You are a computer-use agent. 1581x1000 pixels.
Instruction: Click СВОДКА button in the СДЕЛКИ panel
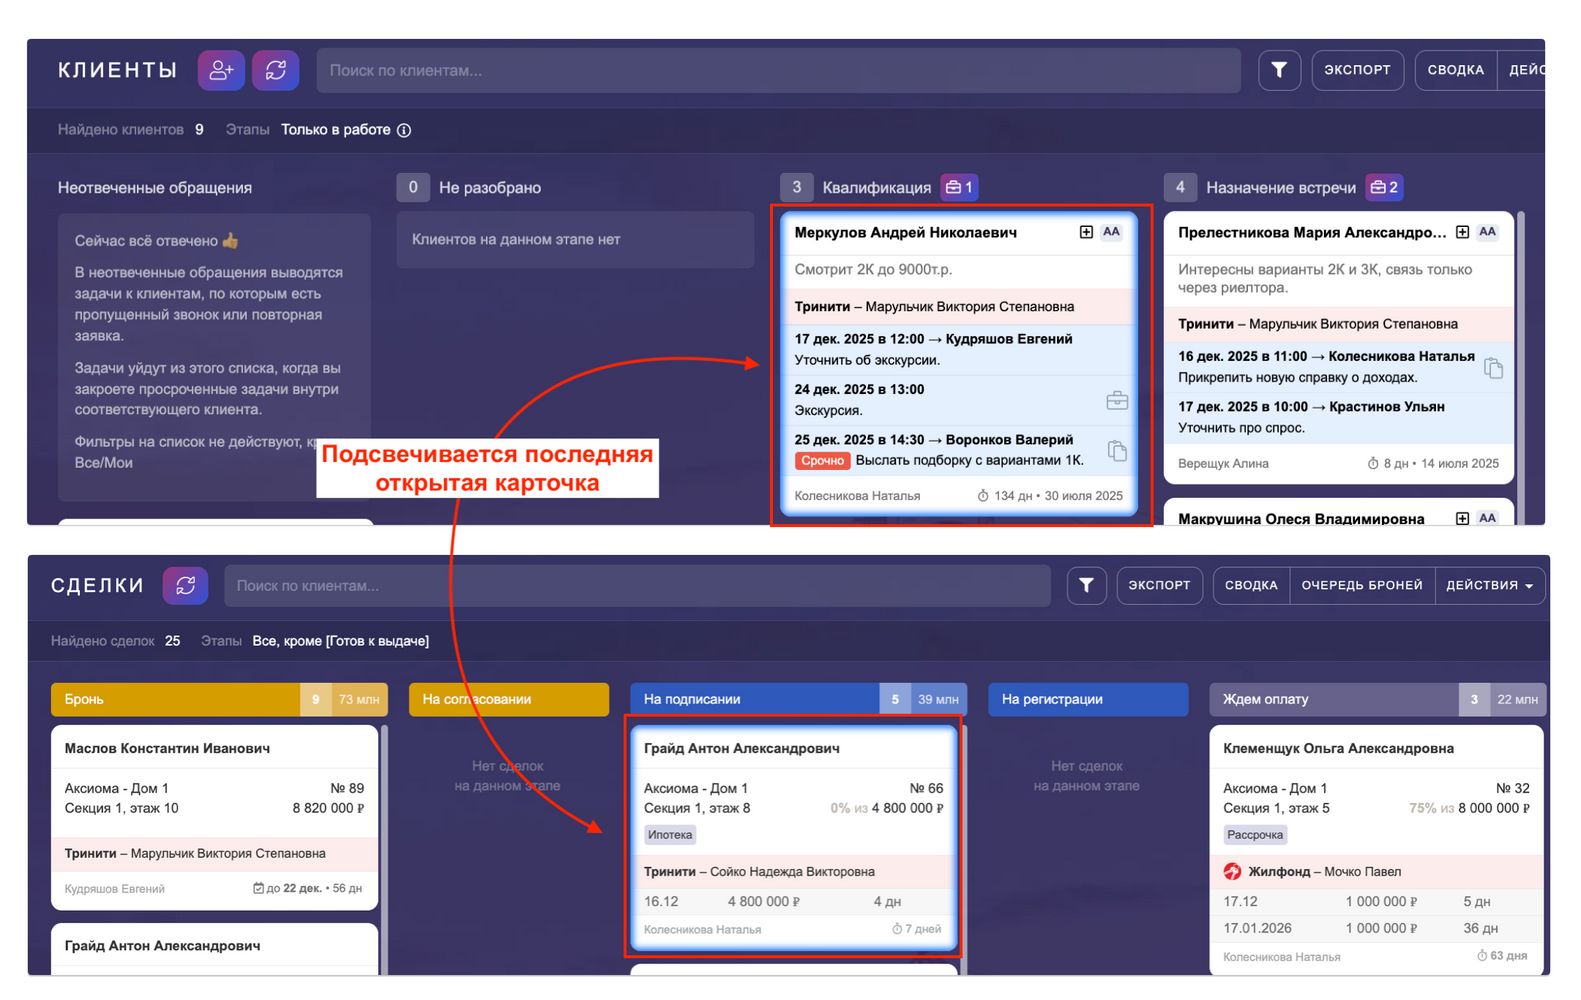tap(1251, 586)
